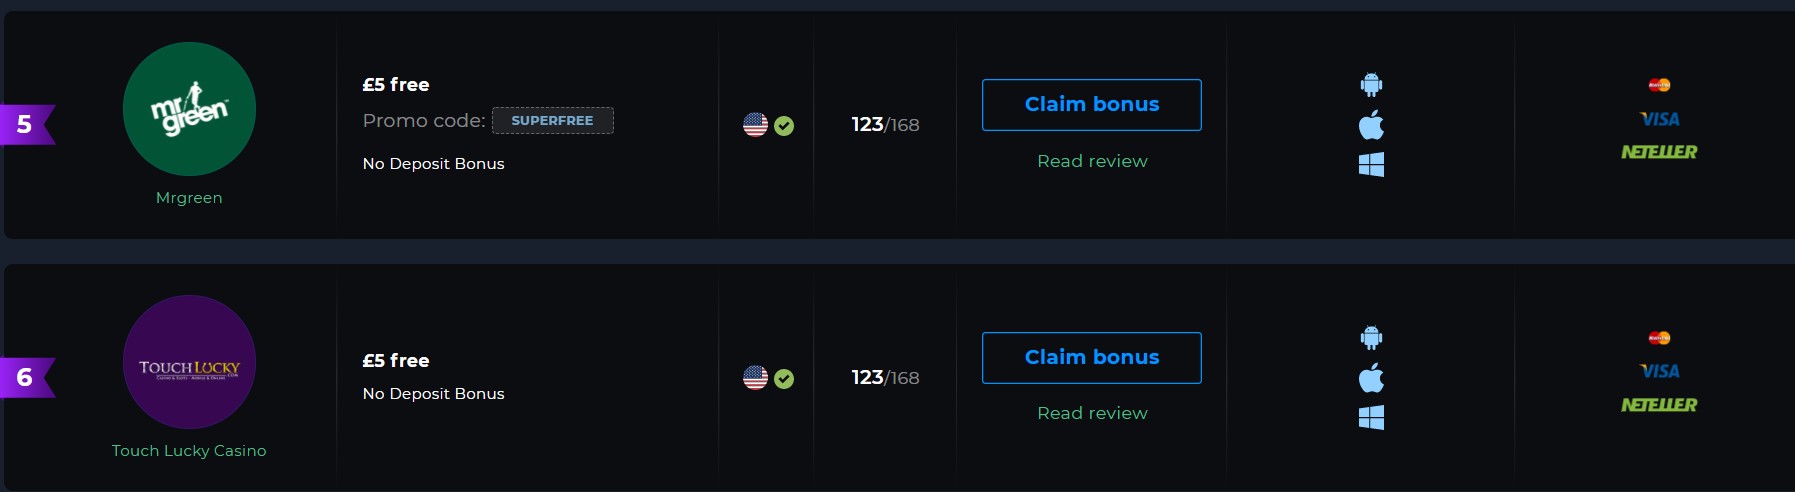
Task: Click green checkmark beside flag in Touch Lucky row
Action: pos(784,379)
